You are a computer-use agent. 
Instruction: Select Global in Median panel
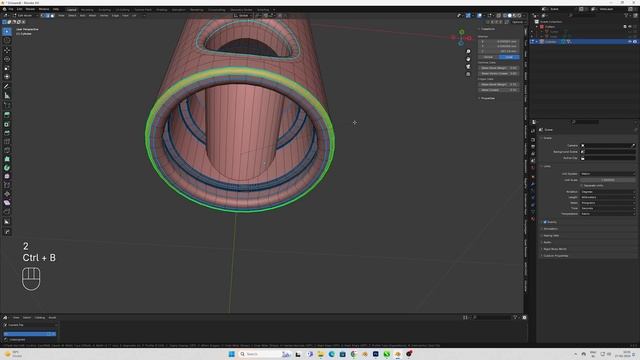[488, 57]
